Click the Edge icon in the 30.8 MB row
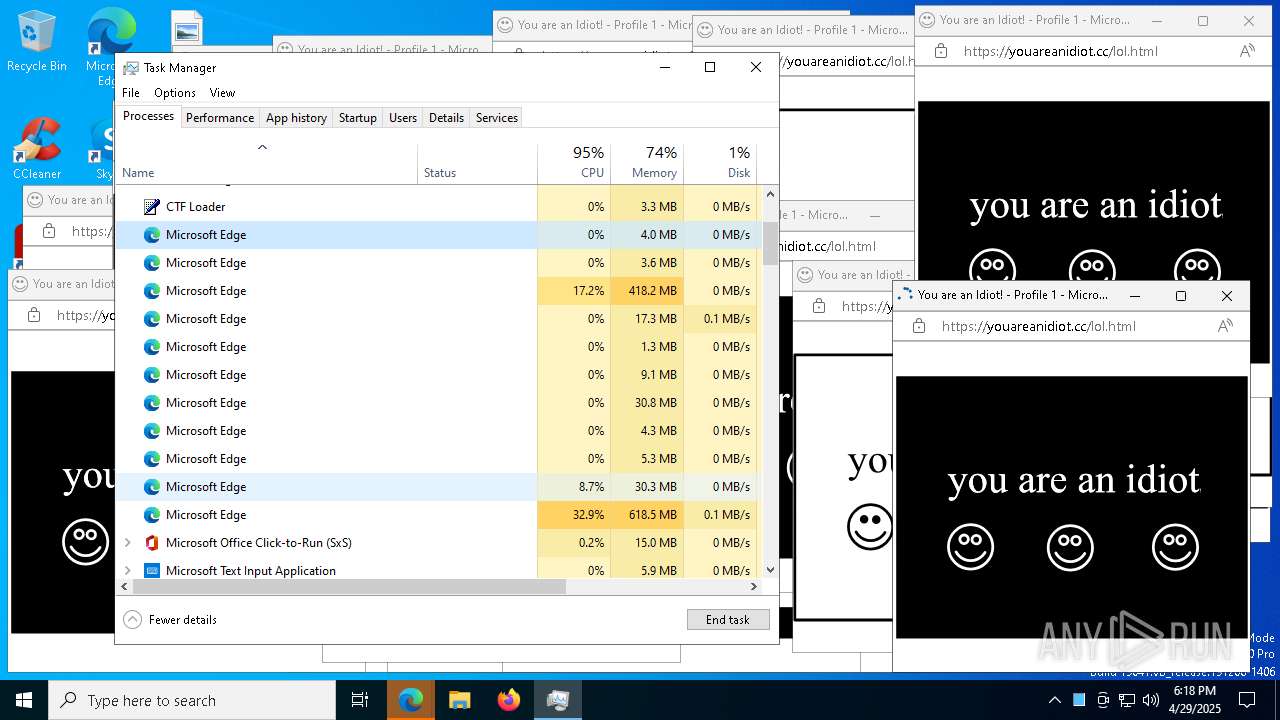 [152, 403]
